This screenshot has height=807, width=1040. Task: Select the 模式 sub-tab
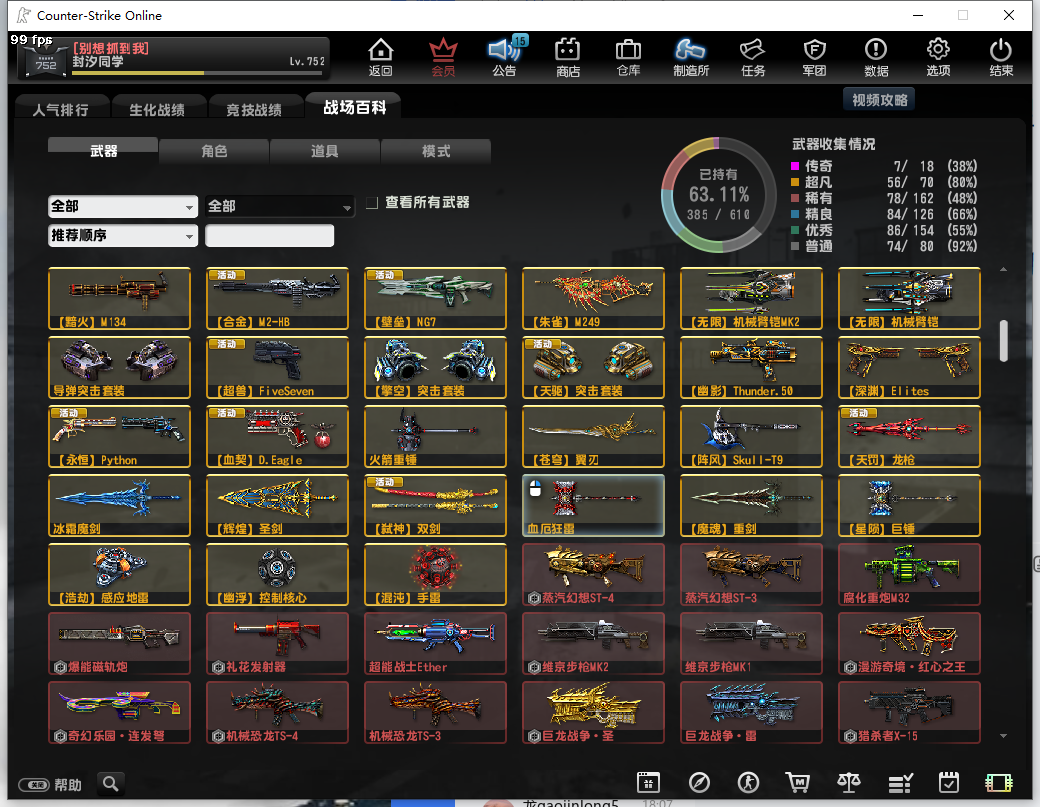436,151
